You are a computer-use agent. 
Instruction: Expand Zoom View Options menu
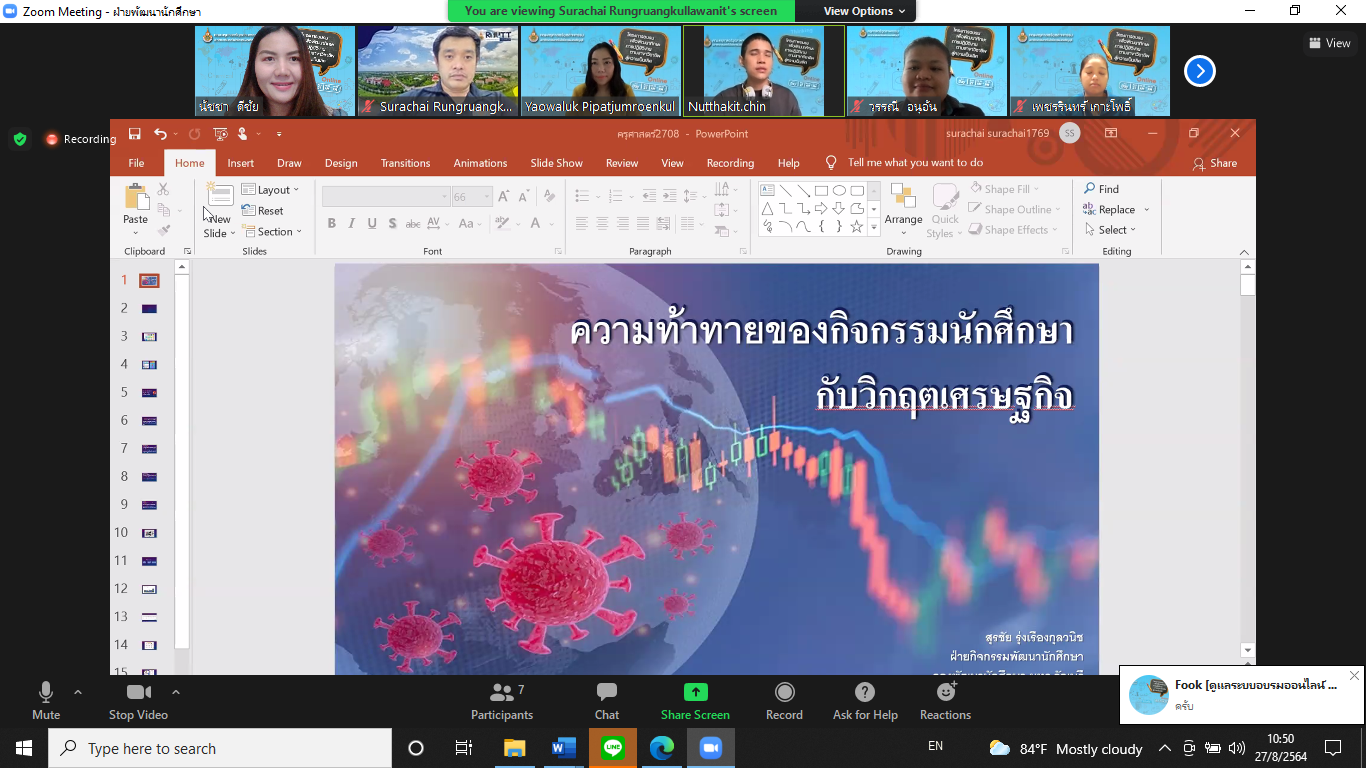[x=864, y=11]
